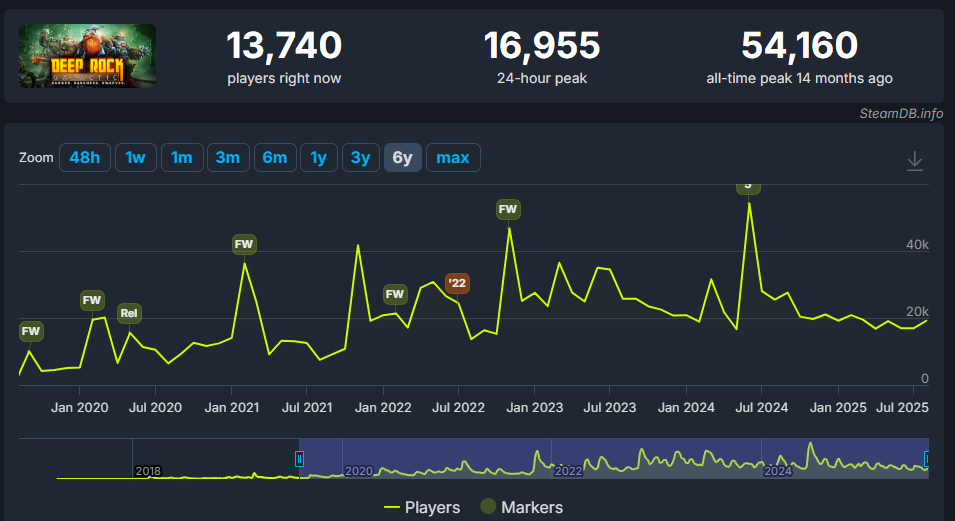This screenshot has height=521, width=955.
Task: Click the 2018 label in the navigator
Action: coord(148,471)
